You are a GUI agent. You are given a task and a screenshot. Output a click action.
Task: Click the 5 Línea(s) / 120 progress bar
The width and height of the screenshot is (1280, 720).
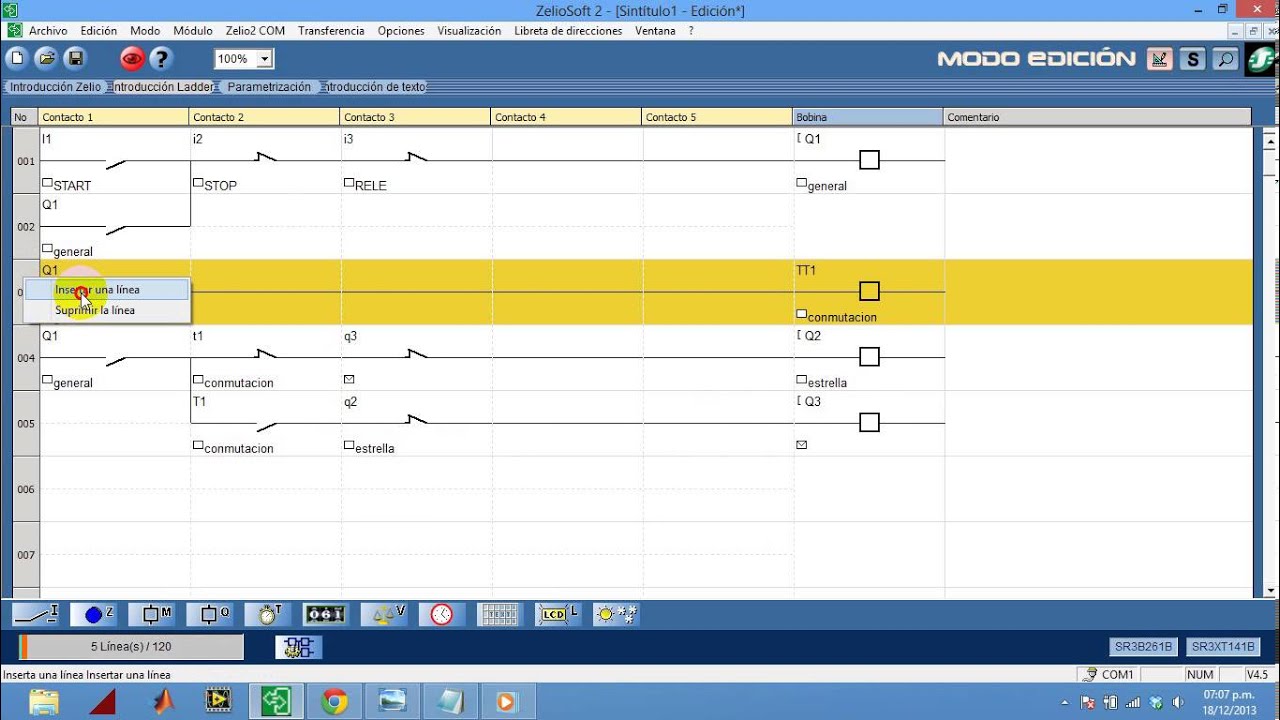pos(131,647)
